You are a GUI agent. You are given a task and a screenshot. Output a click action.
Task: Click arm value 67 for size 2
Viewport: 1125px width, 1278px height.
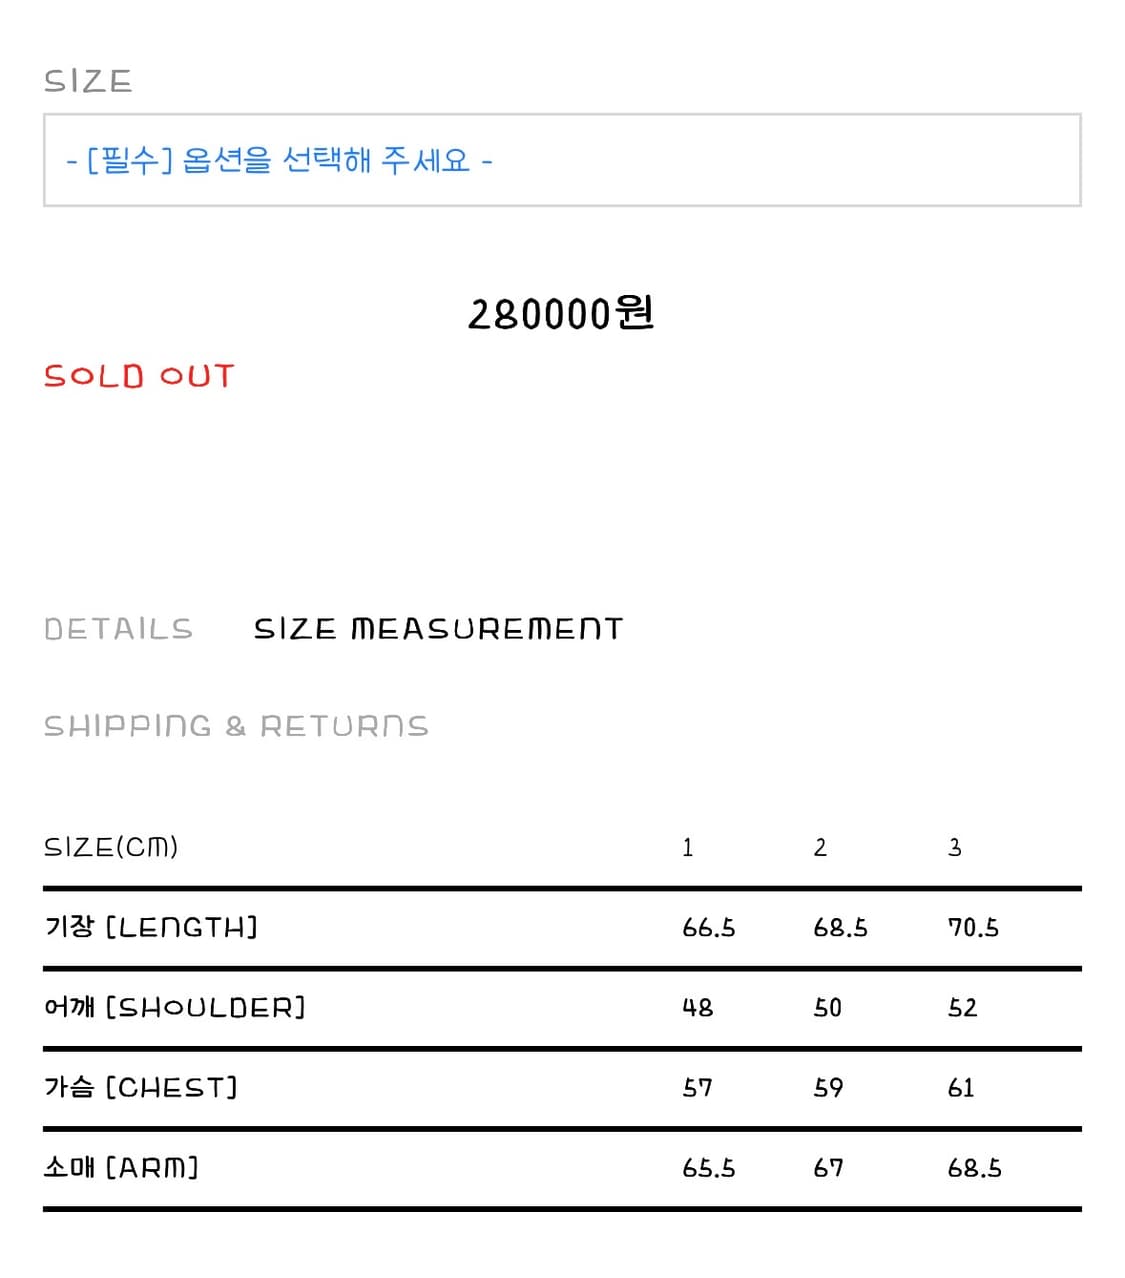828,1168
